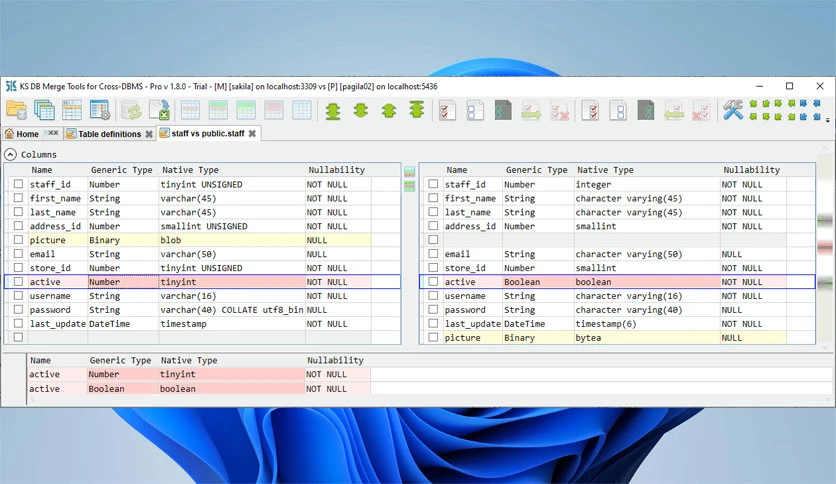This screenshot has width=836, height=484.
Task: Click the orange-banded data grid toolbar icon
Action: 72,110
